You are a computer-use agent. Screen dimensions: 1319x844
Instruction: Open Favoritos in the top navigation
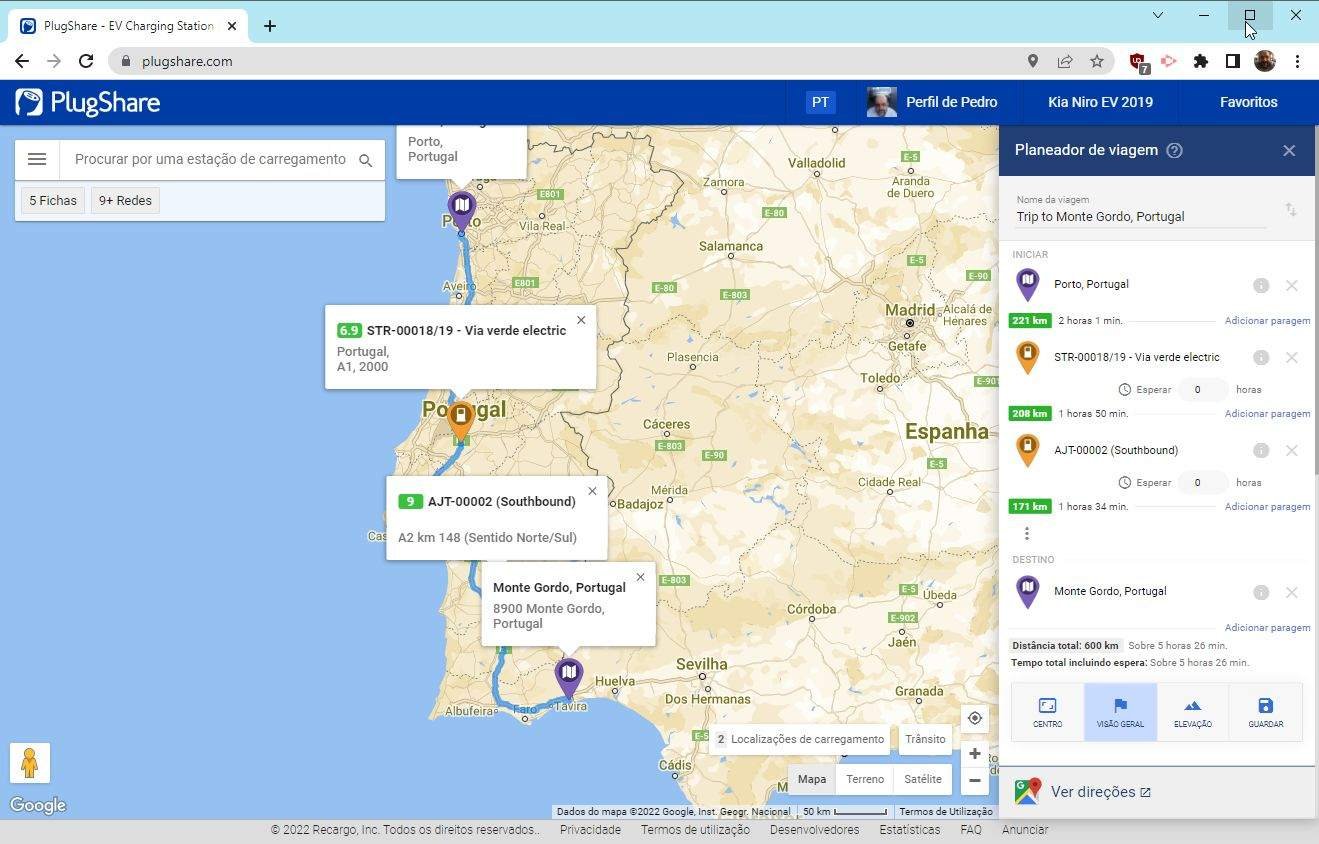click(x=1248, y=102)
